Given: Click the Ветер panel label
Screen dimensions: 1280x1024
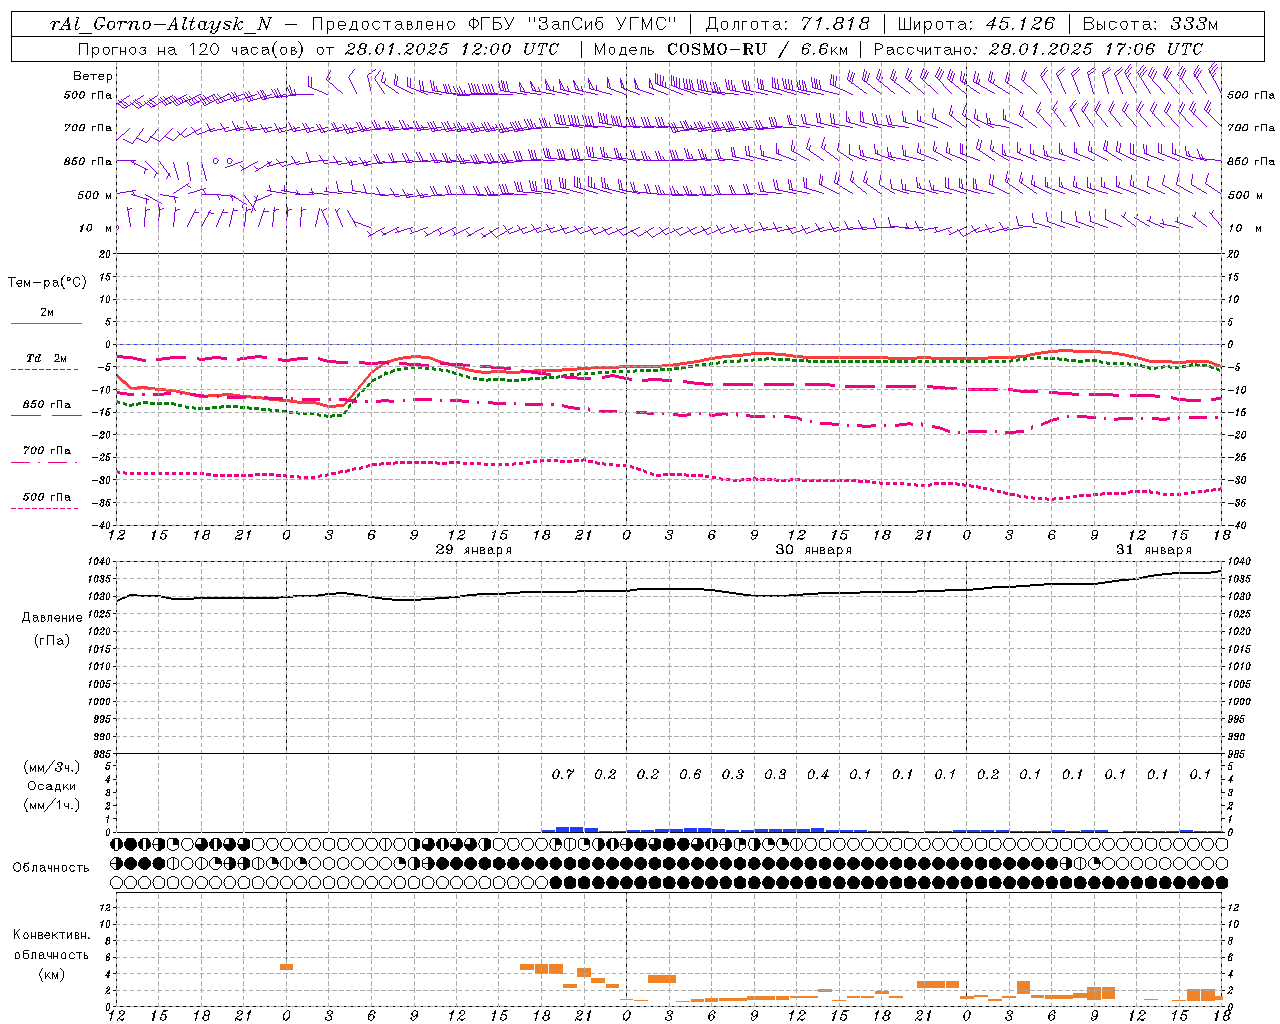Looking at the screenshot, I should [x=93, y=76].
